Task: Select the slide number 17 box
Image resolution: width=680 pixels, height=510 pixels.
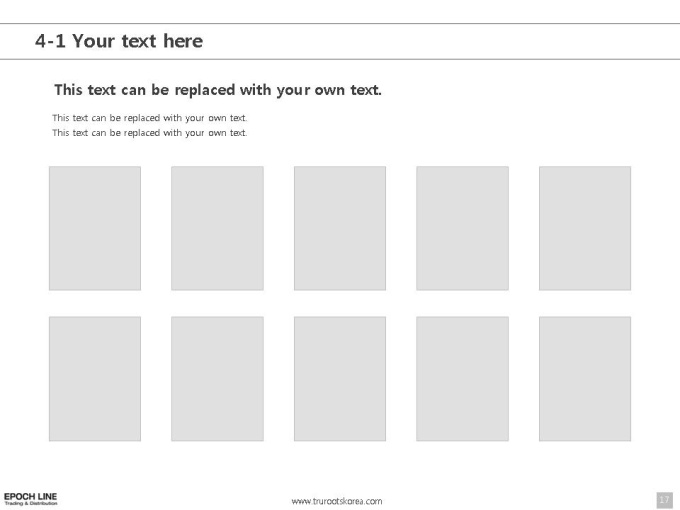Action: 664,500
